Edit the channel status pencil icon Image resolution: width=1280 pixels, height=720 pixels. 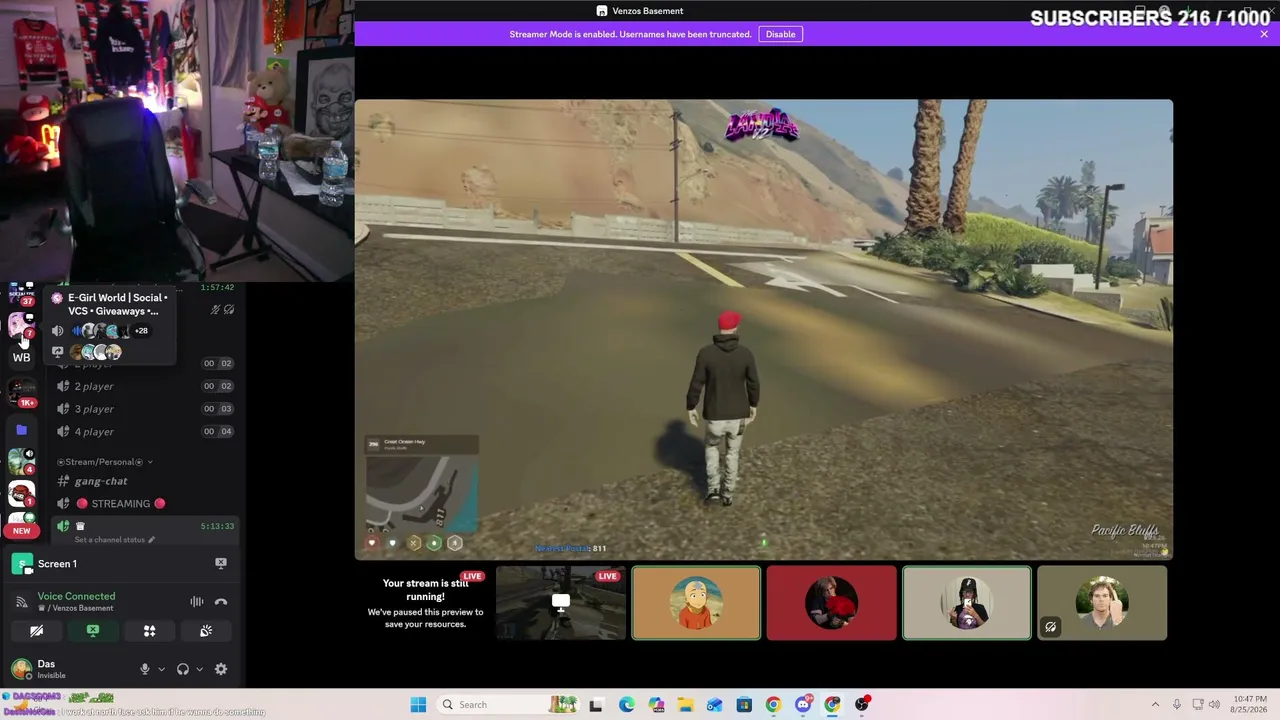152,540
